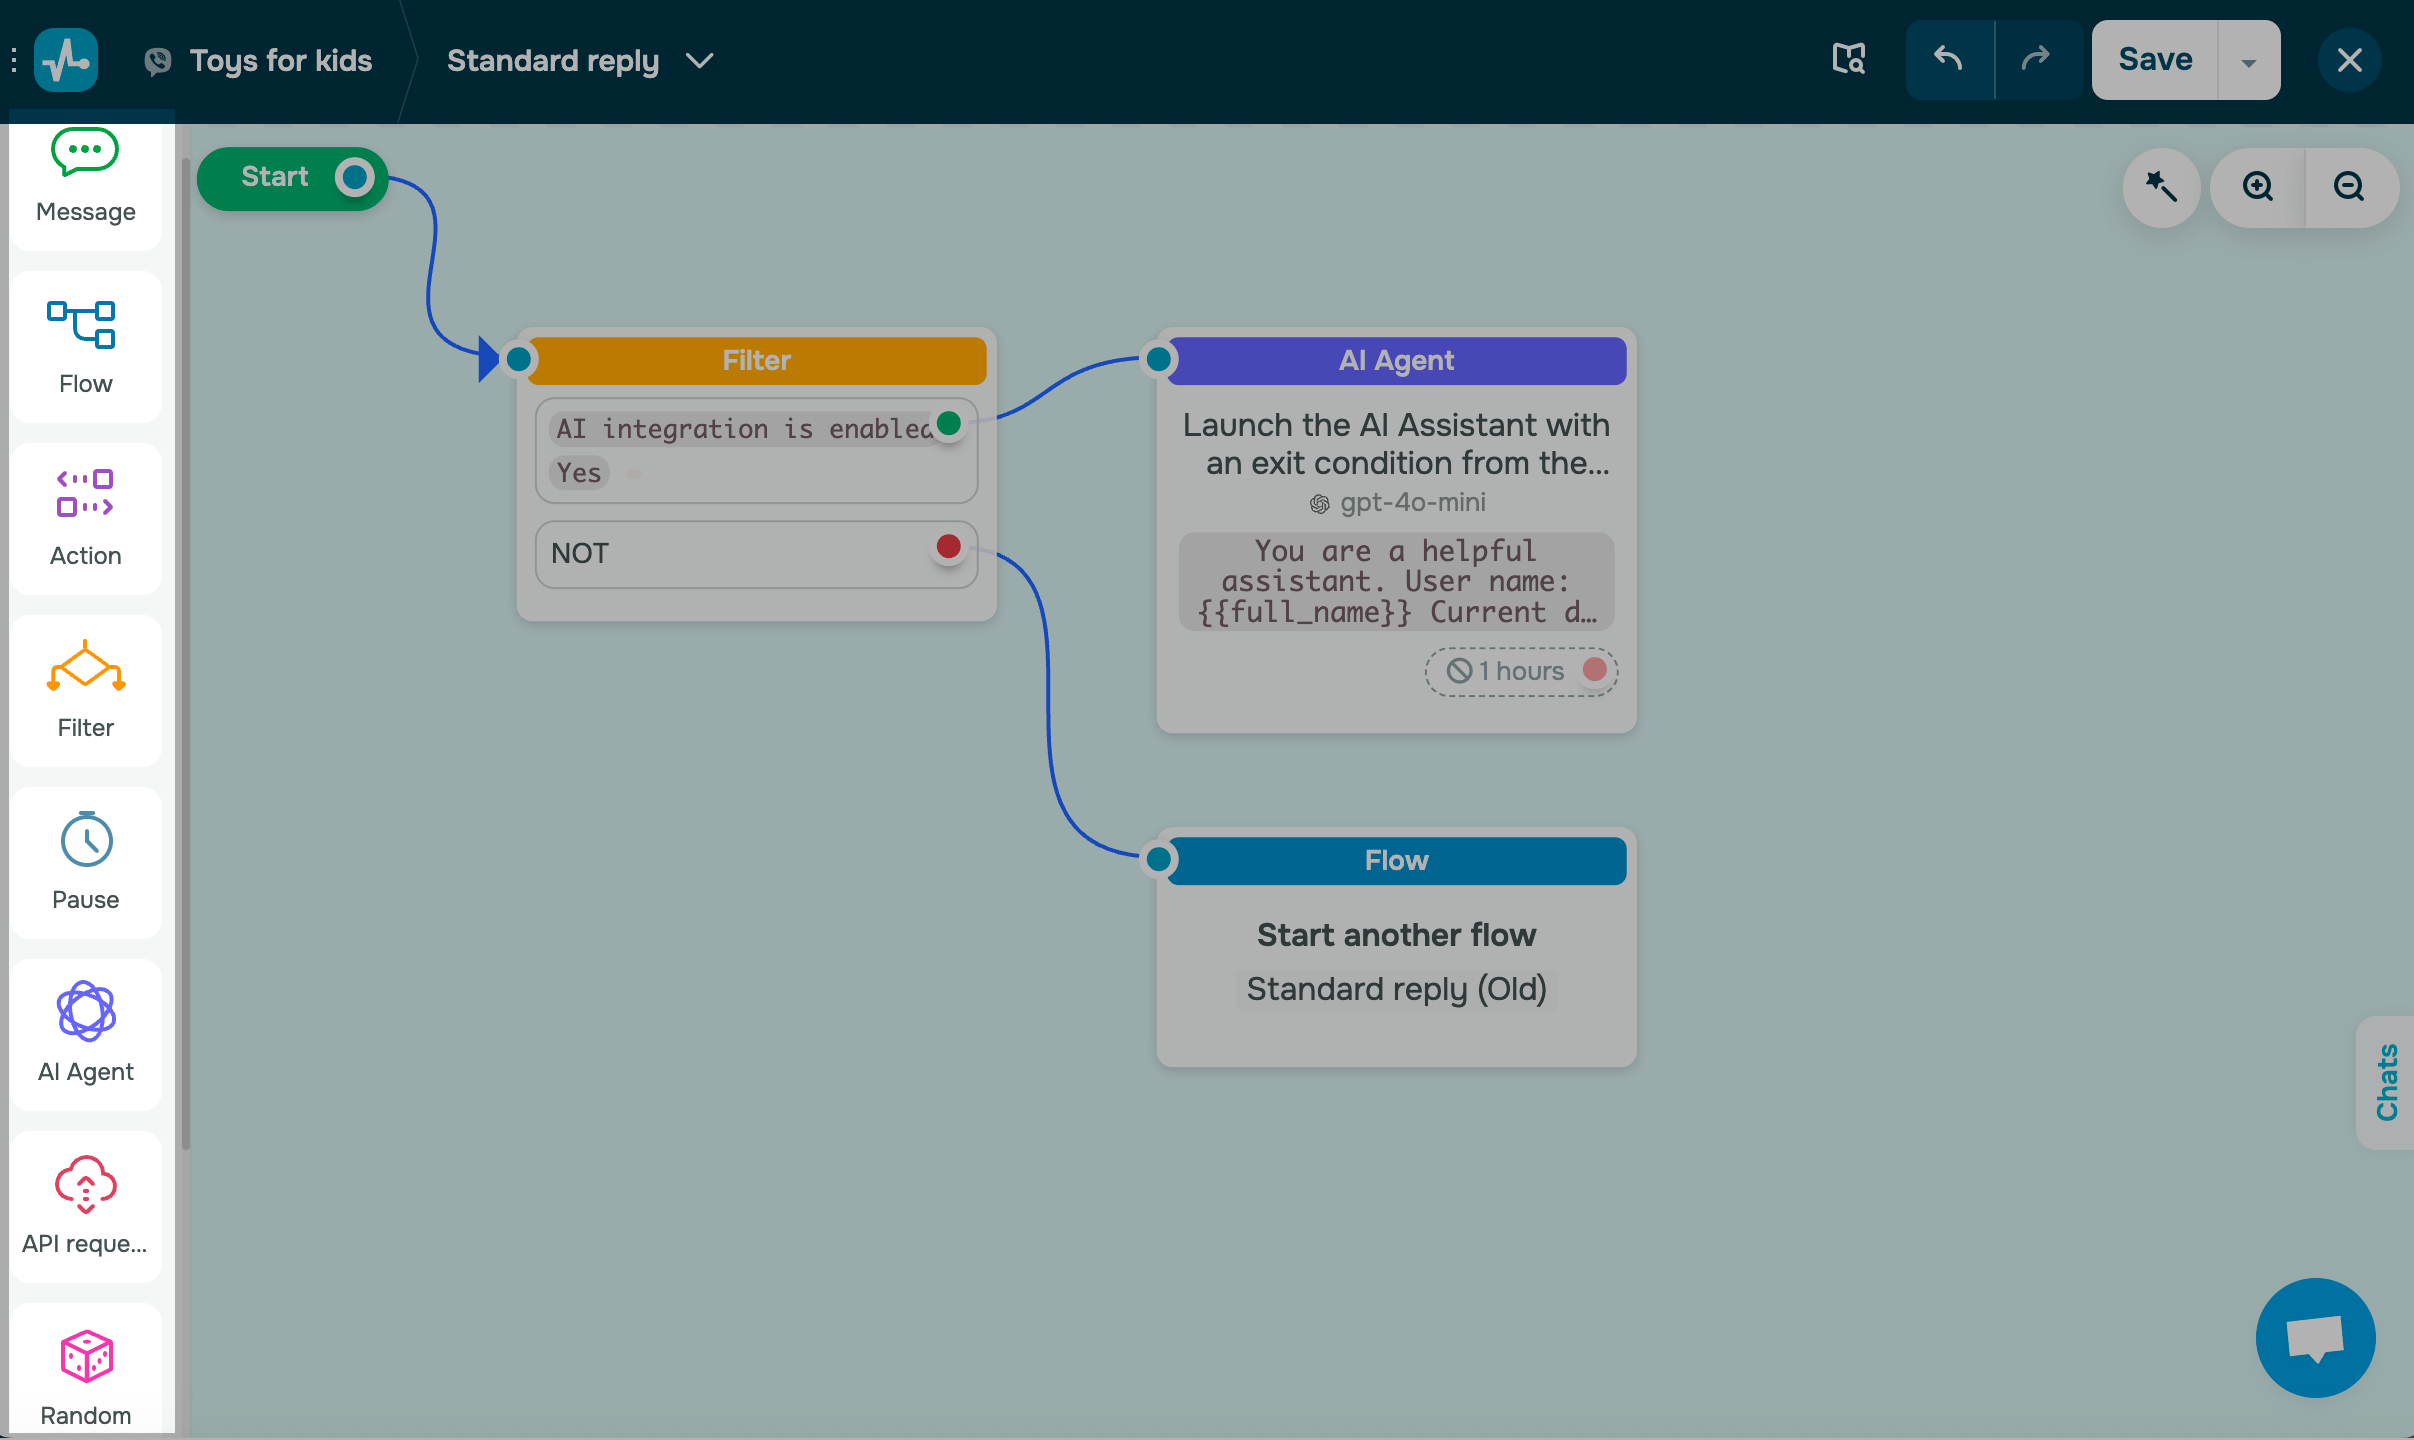This screenshot has width=2414, height=1440.
Task: Select the Start another flow node
Action: (1395, 935)
